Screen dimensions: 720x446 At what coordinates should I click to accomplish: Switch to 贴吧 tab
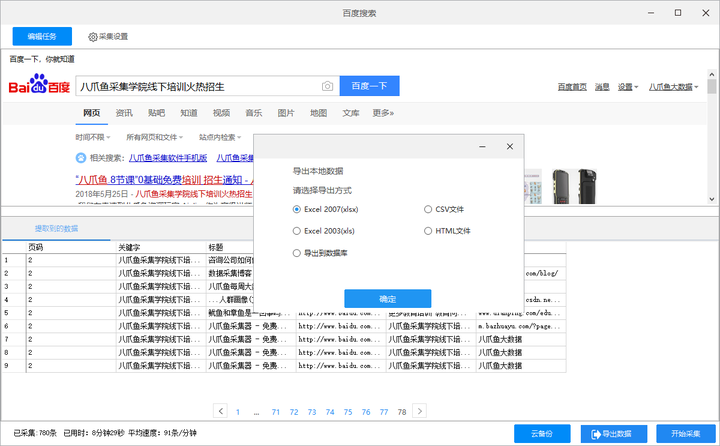click(x=157, y=113)
